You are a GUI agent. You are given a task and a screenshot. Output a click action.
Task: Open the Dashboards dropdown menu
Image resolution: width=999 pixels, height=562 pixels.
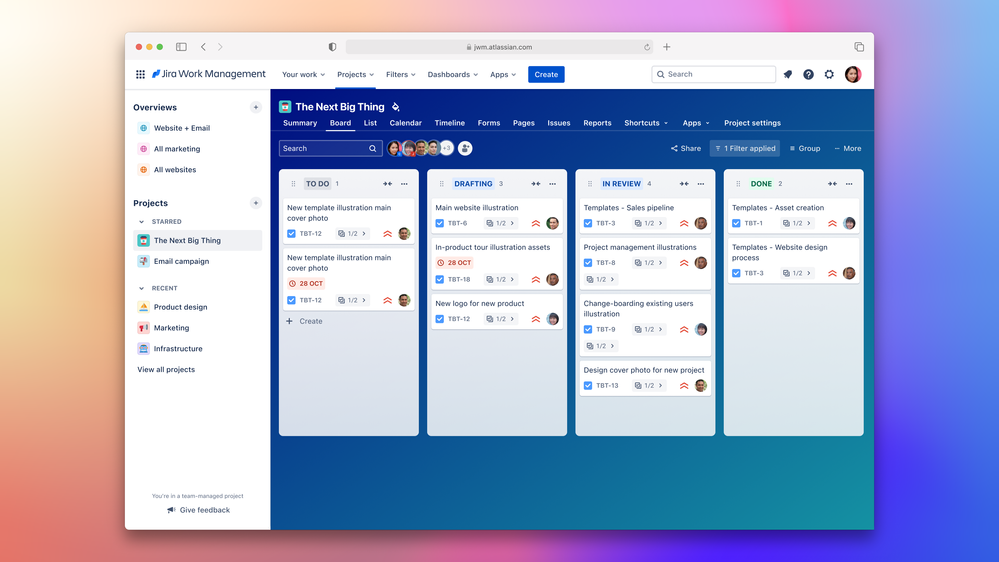452,75
